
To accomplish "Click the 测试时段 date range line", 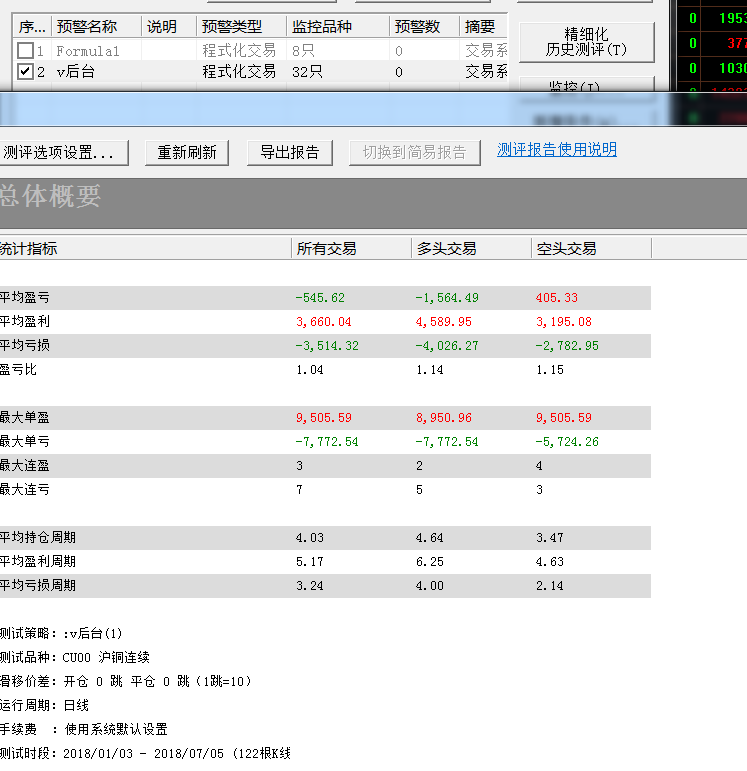I will [146, 753].
